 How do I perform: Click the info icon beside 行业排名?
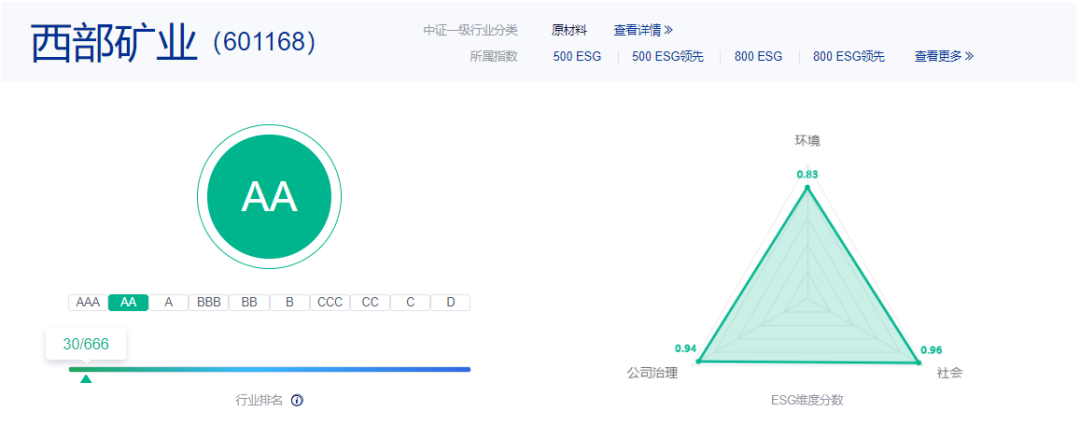click(x=297, y=400)
